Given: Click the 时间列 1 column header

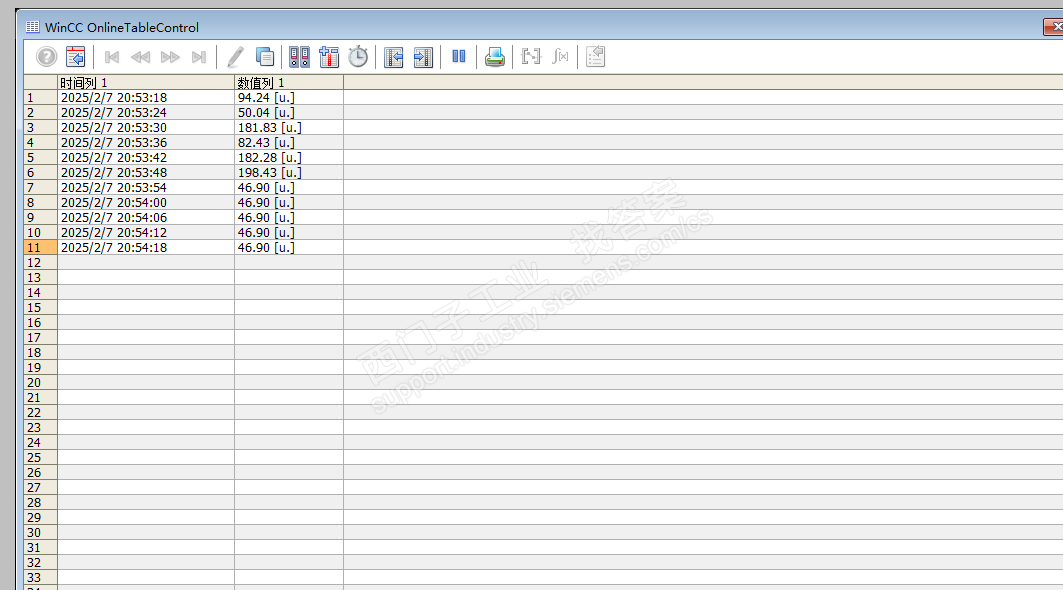Looking at the screenshot, I should (146, 83).
